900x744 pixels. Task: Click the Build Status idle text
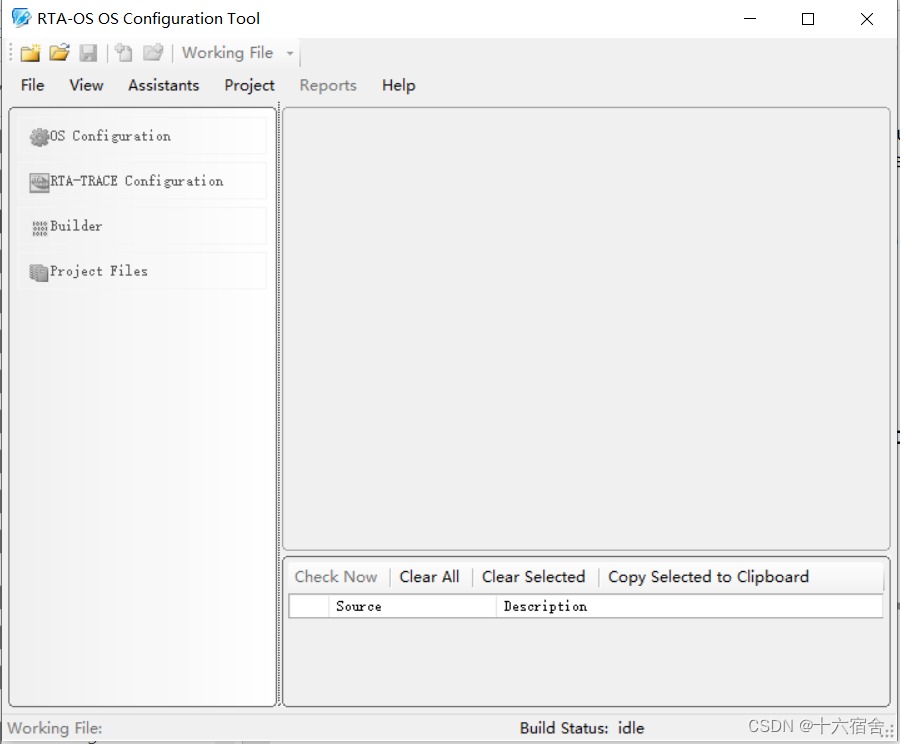[x=582, y=728]
